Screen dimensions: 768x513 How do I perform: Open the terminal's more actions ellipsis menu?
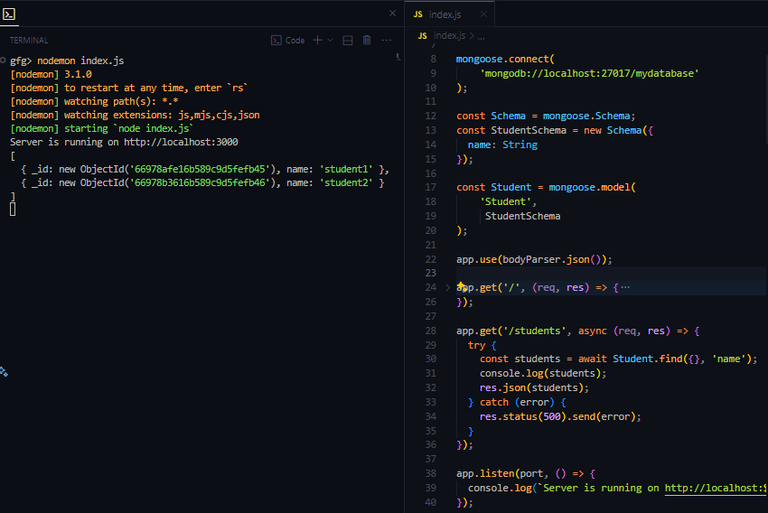(x=388, y=40)
